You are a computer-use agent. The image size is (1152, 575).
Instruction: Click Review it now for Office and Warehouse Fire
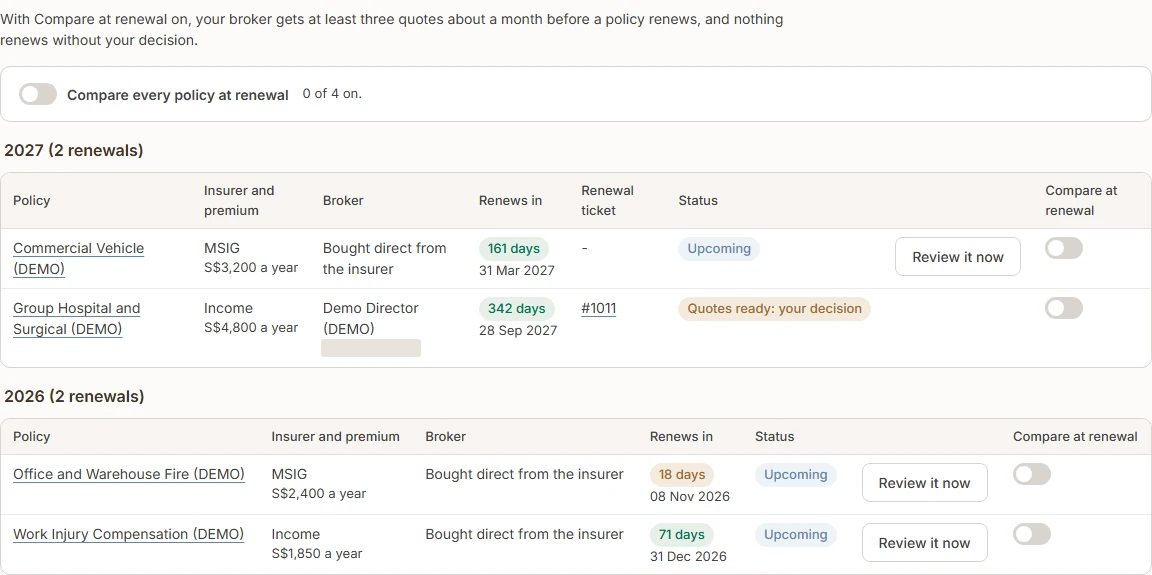tap(924, 483)
